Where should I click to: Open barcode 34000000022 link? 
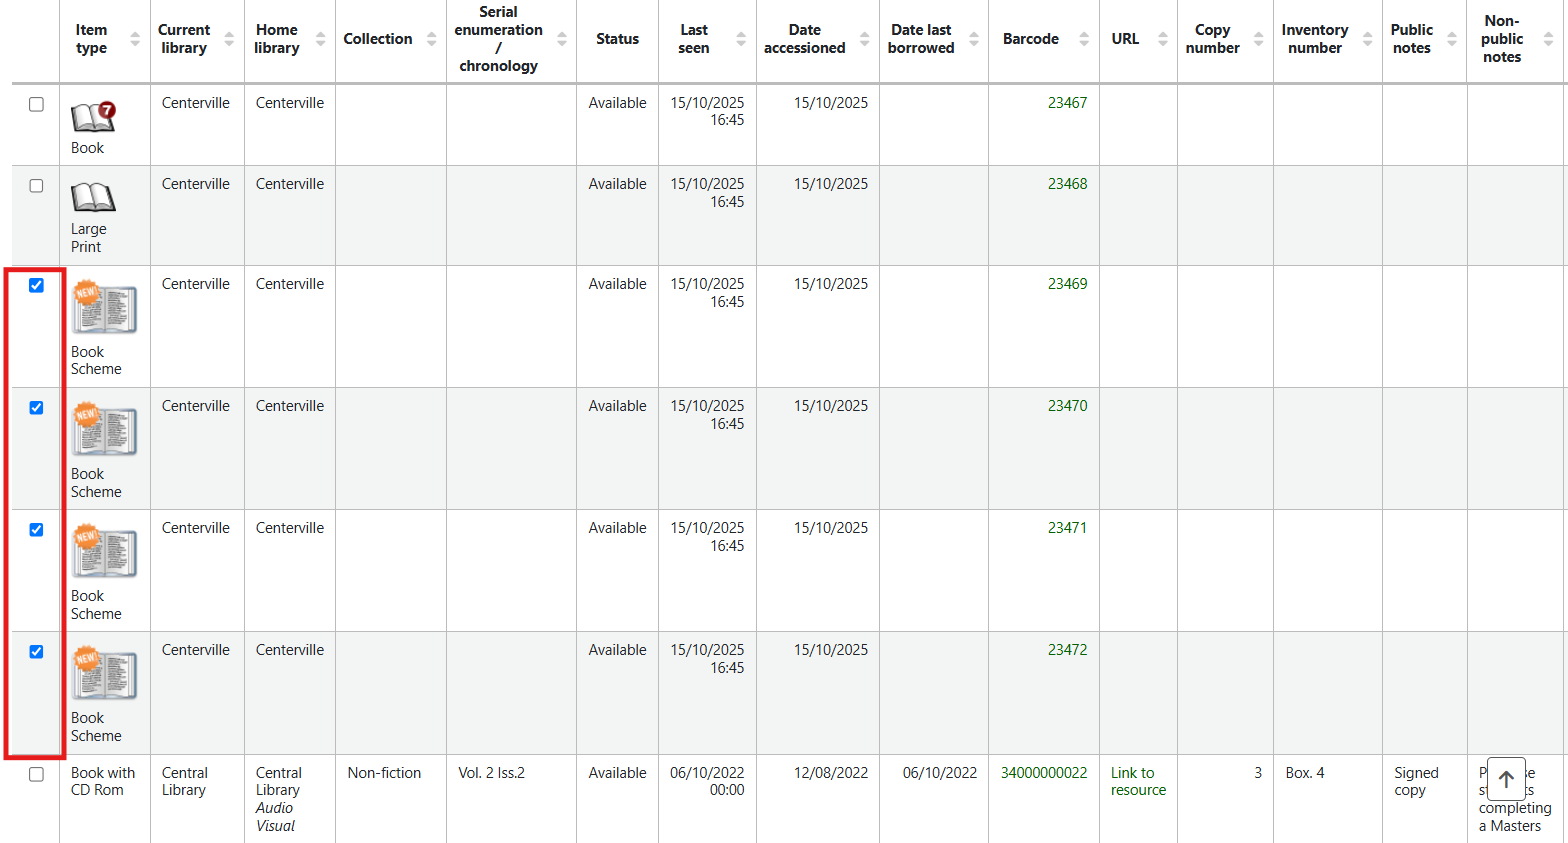click(x=1043, y=773)
